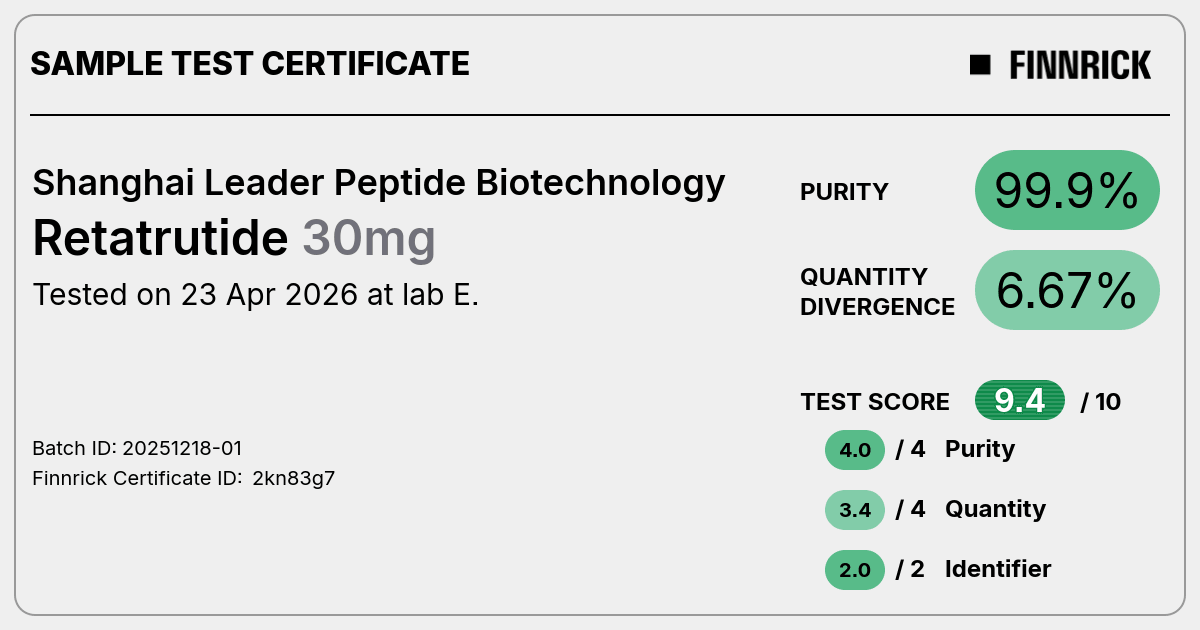Image resolution: width=1200 pixels, height=630 pixels.
Task: Click the 9.4 test score pill
Action: coord(1020,401)
